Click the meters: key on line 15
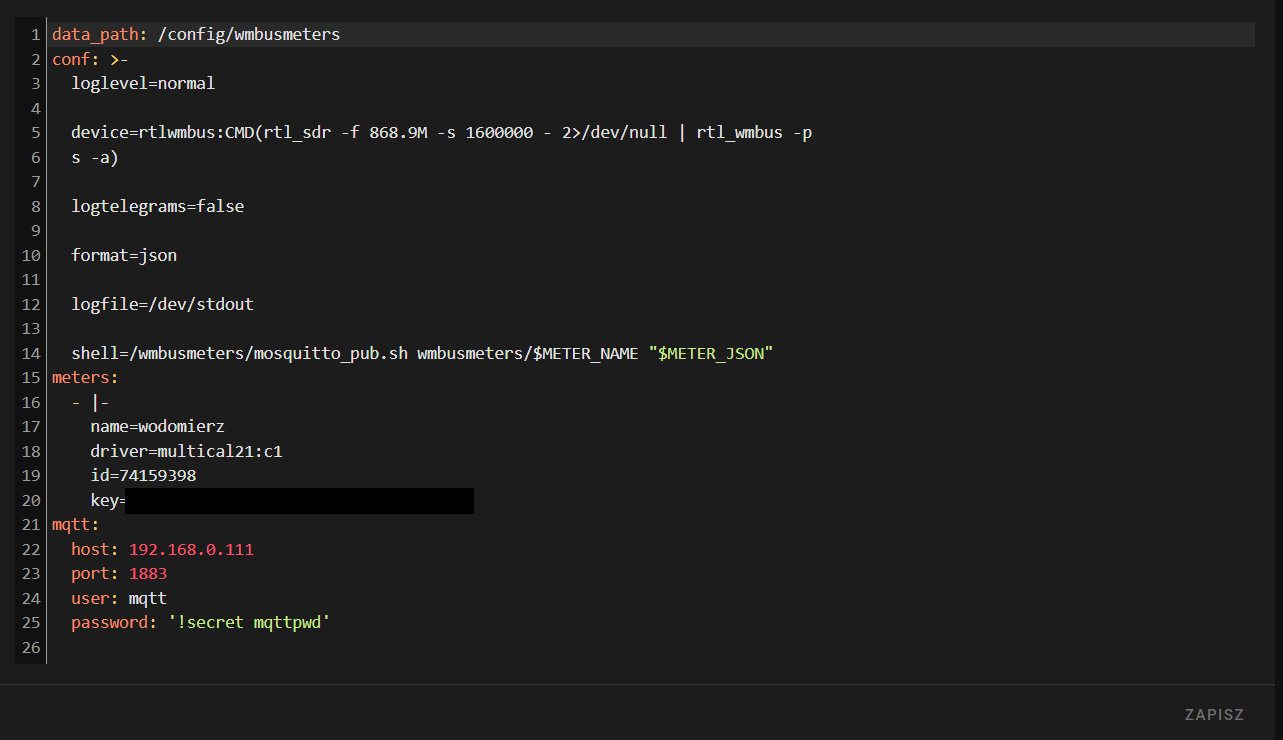The image size is (1283, 740). [85, 377]
